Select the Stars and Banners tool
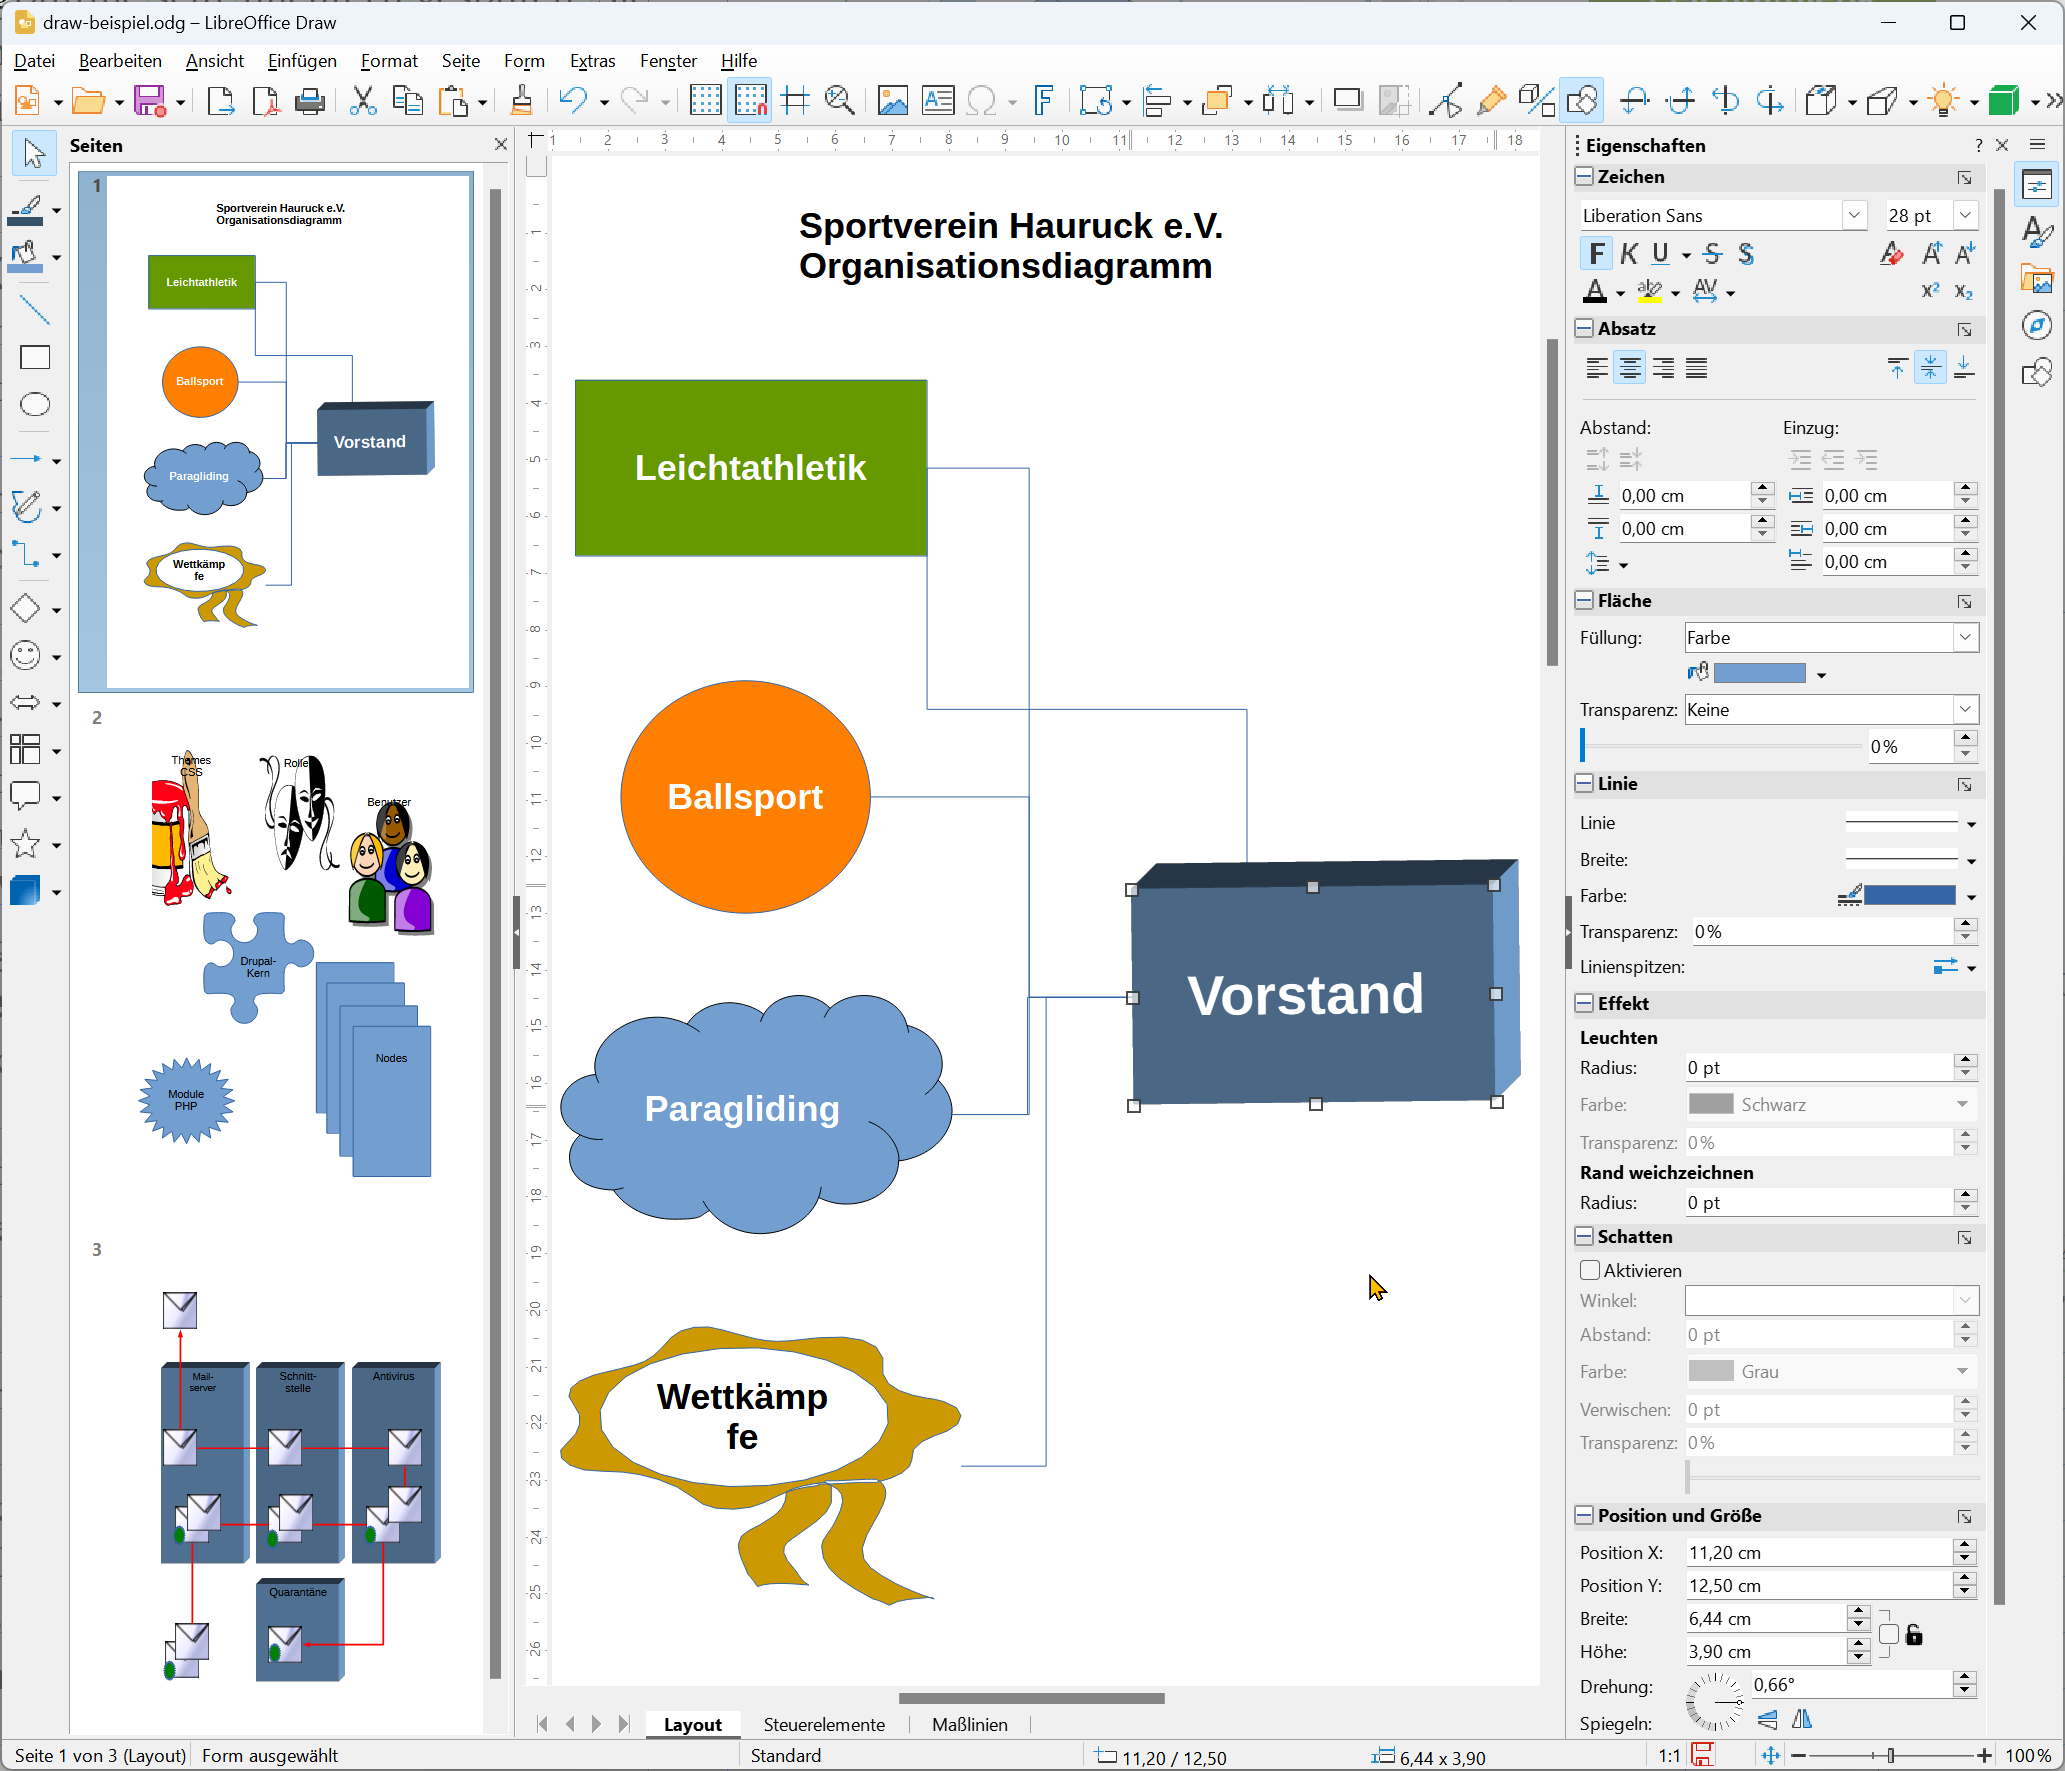 coord(26,845)
